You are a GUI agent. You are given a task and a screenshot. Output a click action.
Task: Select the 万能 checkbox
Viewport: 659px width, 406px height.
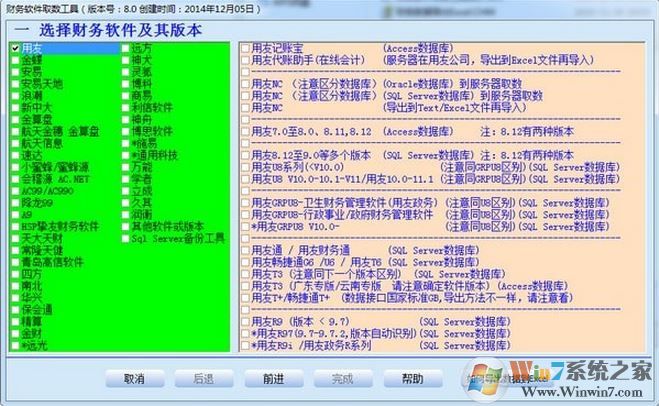[125, 167]
